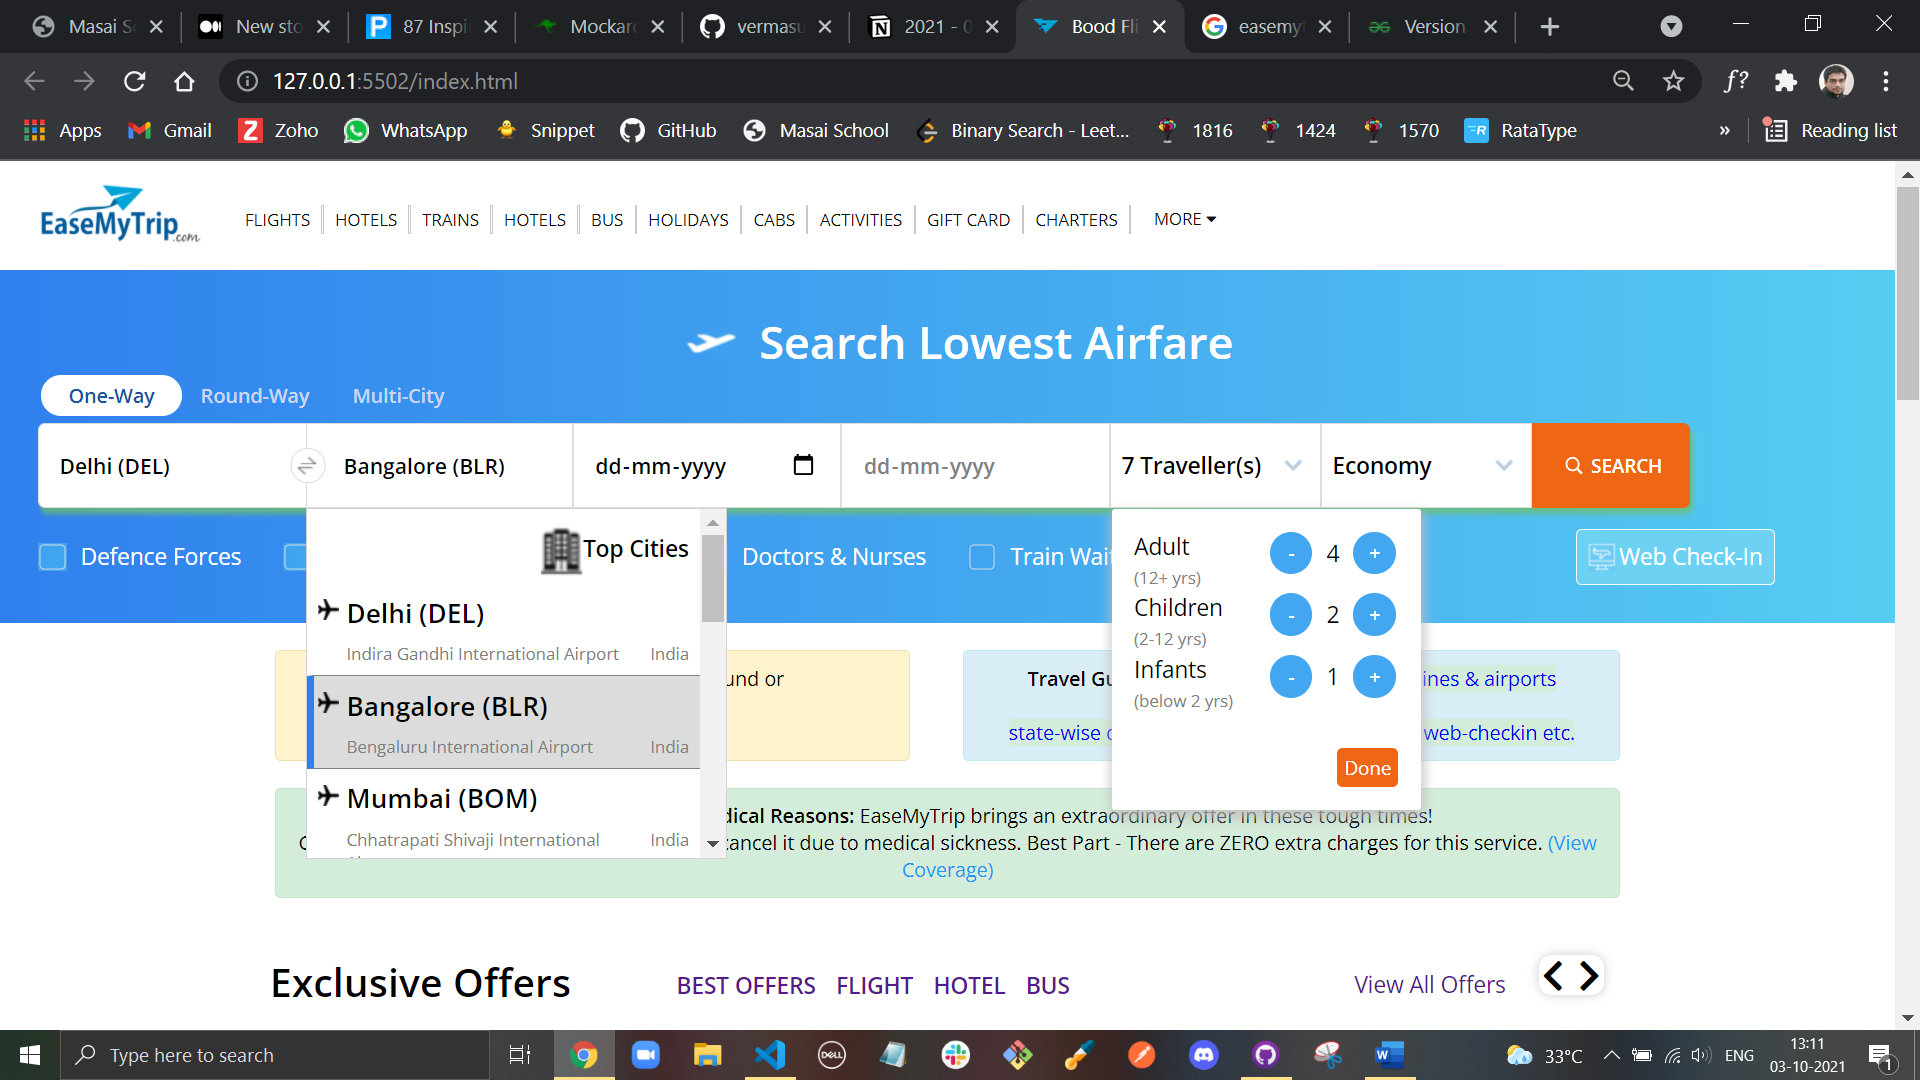
Task: Open Slack from the taskbar
Action: [956, 1055]
